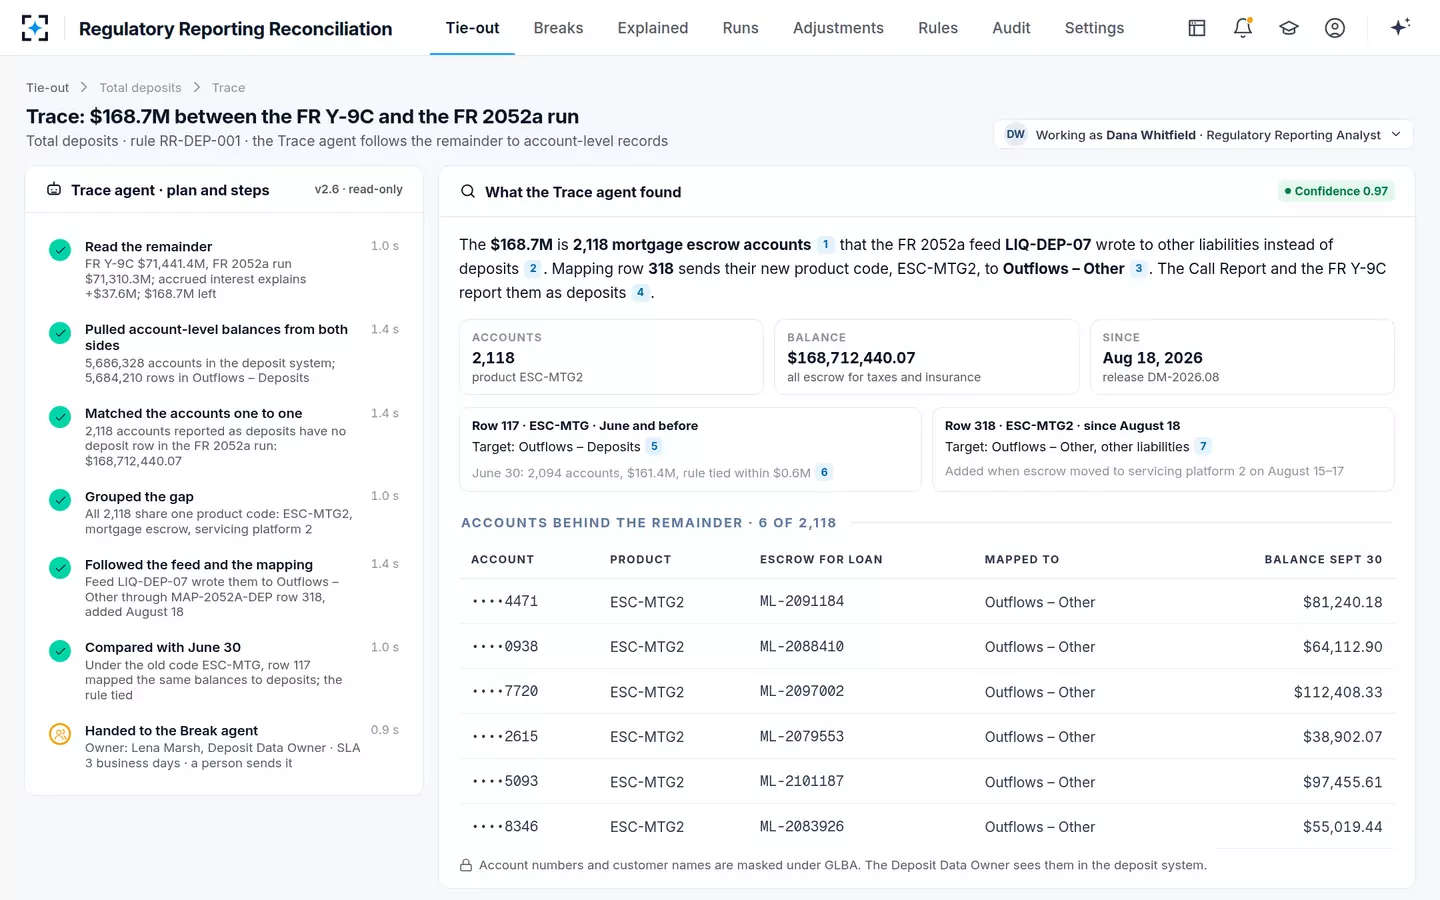
Task: Open the user account icon
Action: [1335, 28]
